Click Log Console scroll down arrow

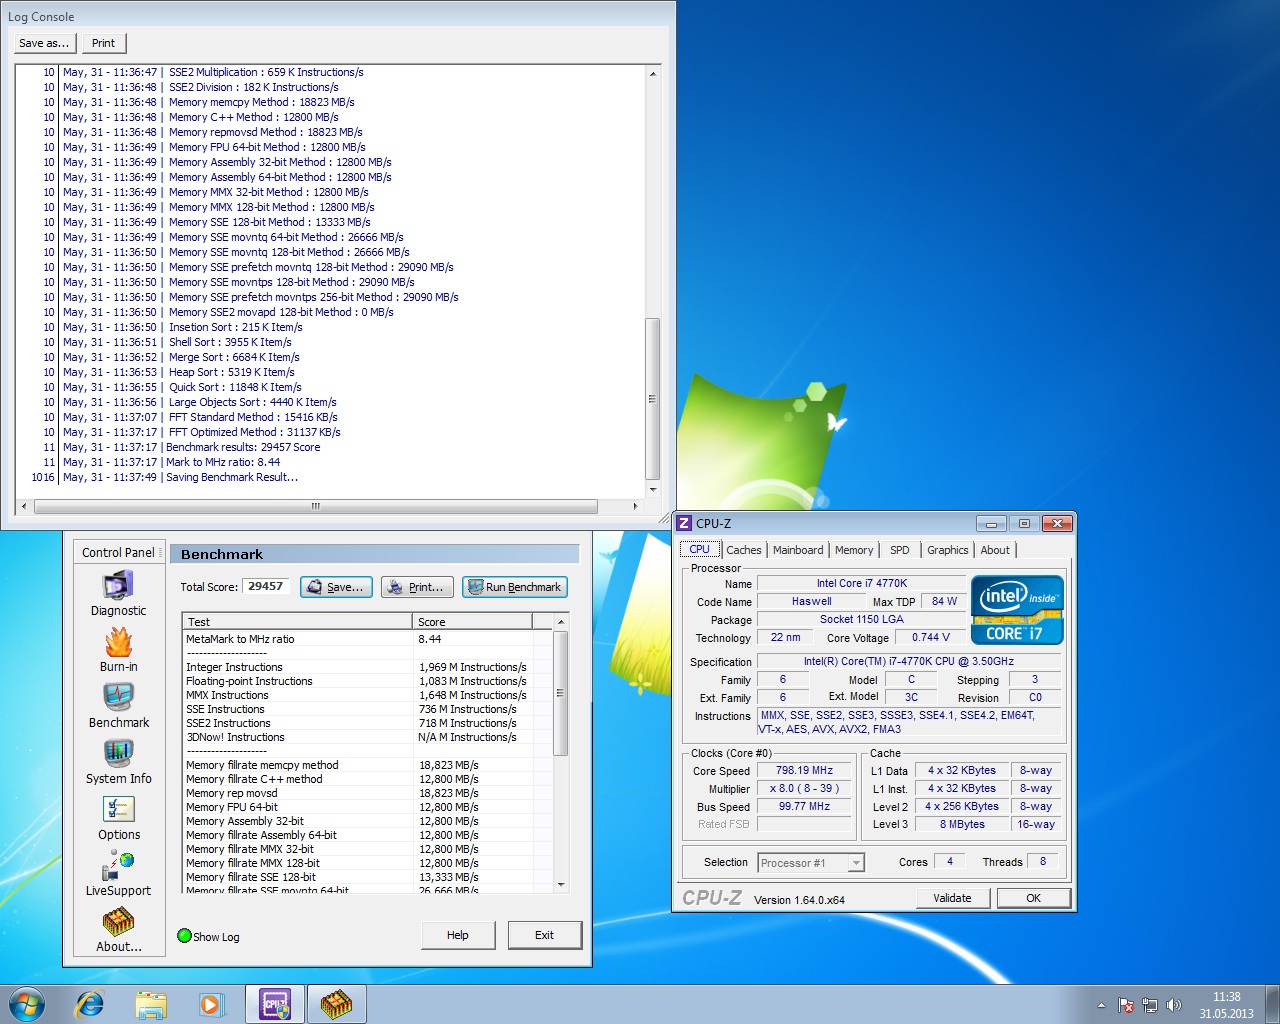tap(653, 490)
